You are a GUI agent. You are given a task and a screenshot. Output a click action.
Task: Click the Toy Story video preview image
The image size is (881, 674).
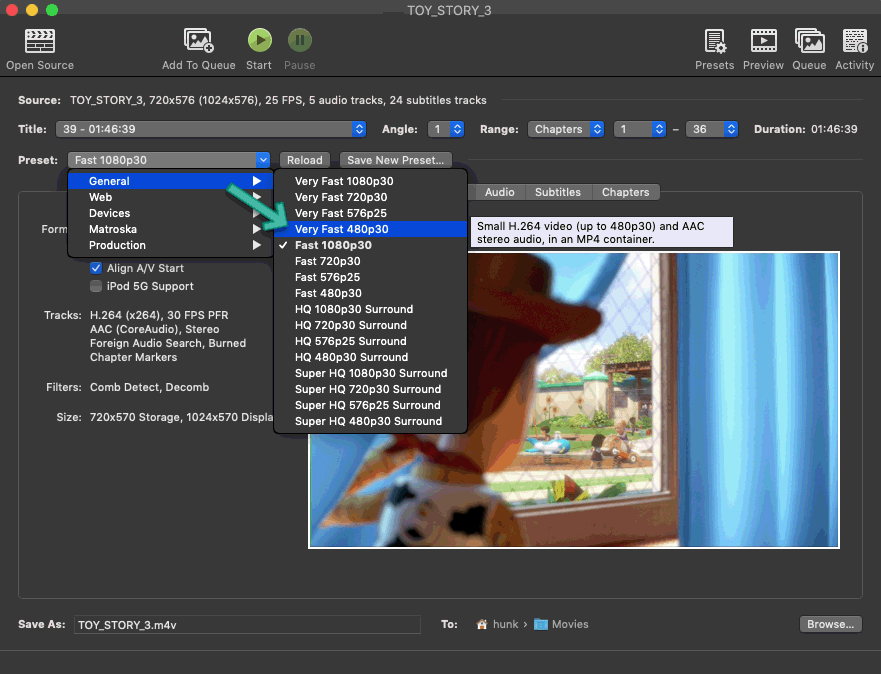[574, 399]
